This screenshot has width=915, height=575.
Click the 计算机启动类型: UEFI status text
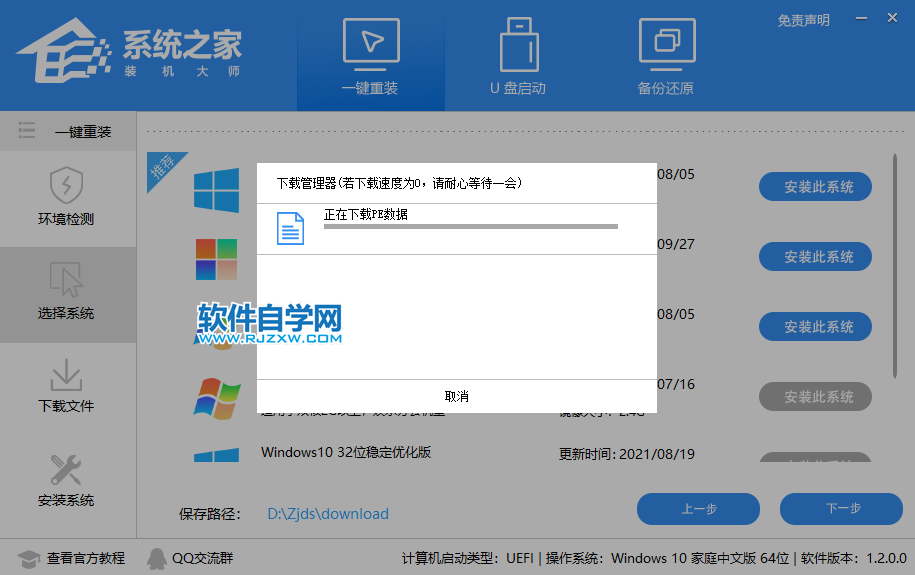point(467,559)
